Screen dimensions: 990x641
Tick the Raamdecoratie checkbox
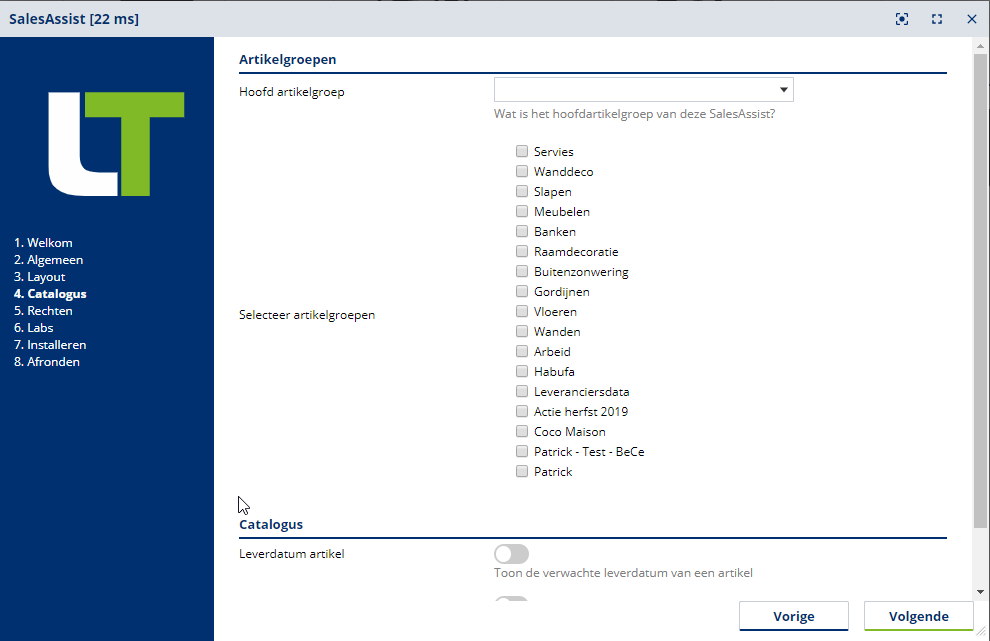pos(522,251)
